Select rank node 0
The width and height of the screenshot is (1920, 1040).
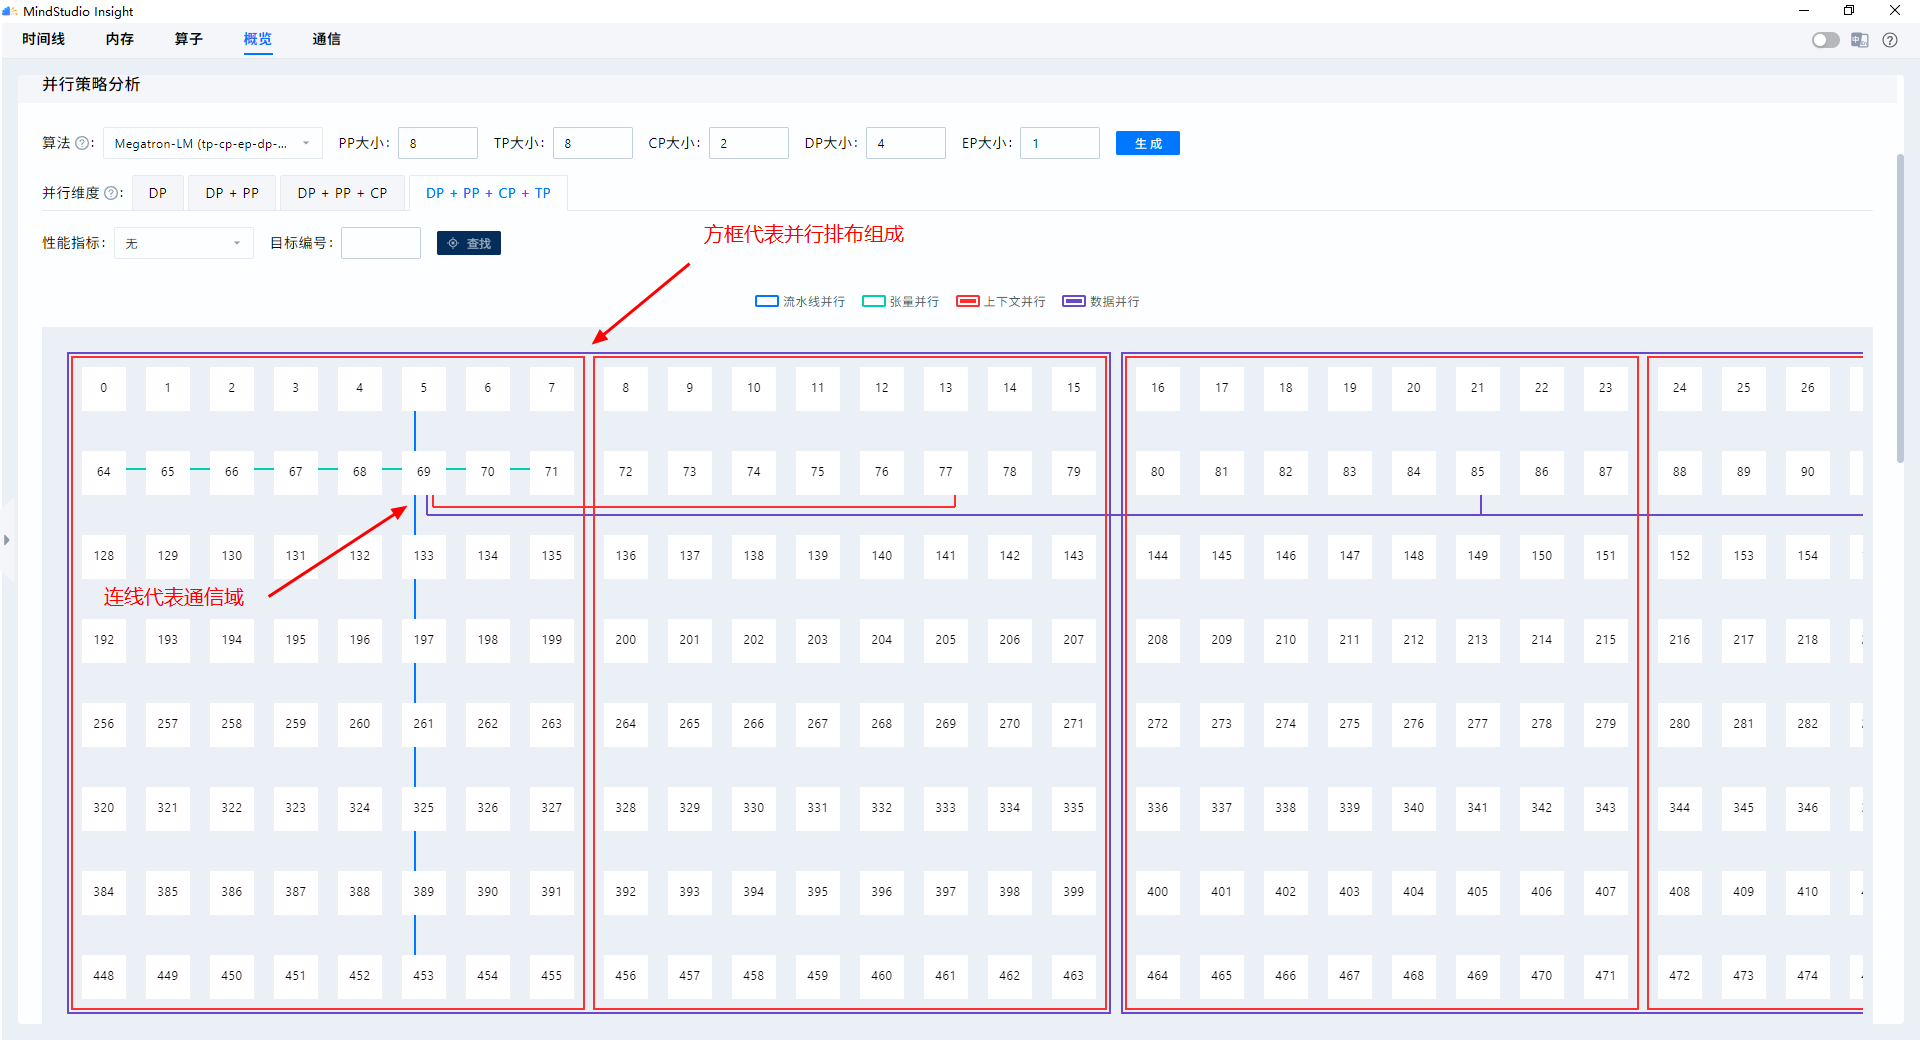[104, 388]
